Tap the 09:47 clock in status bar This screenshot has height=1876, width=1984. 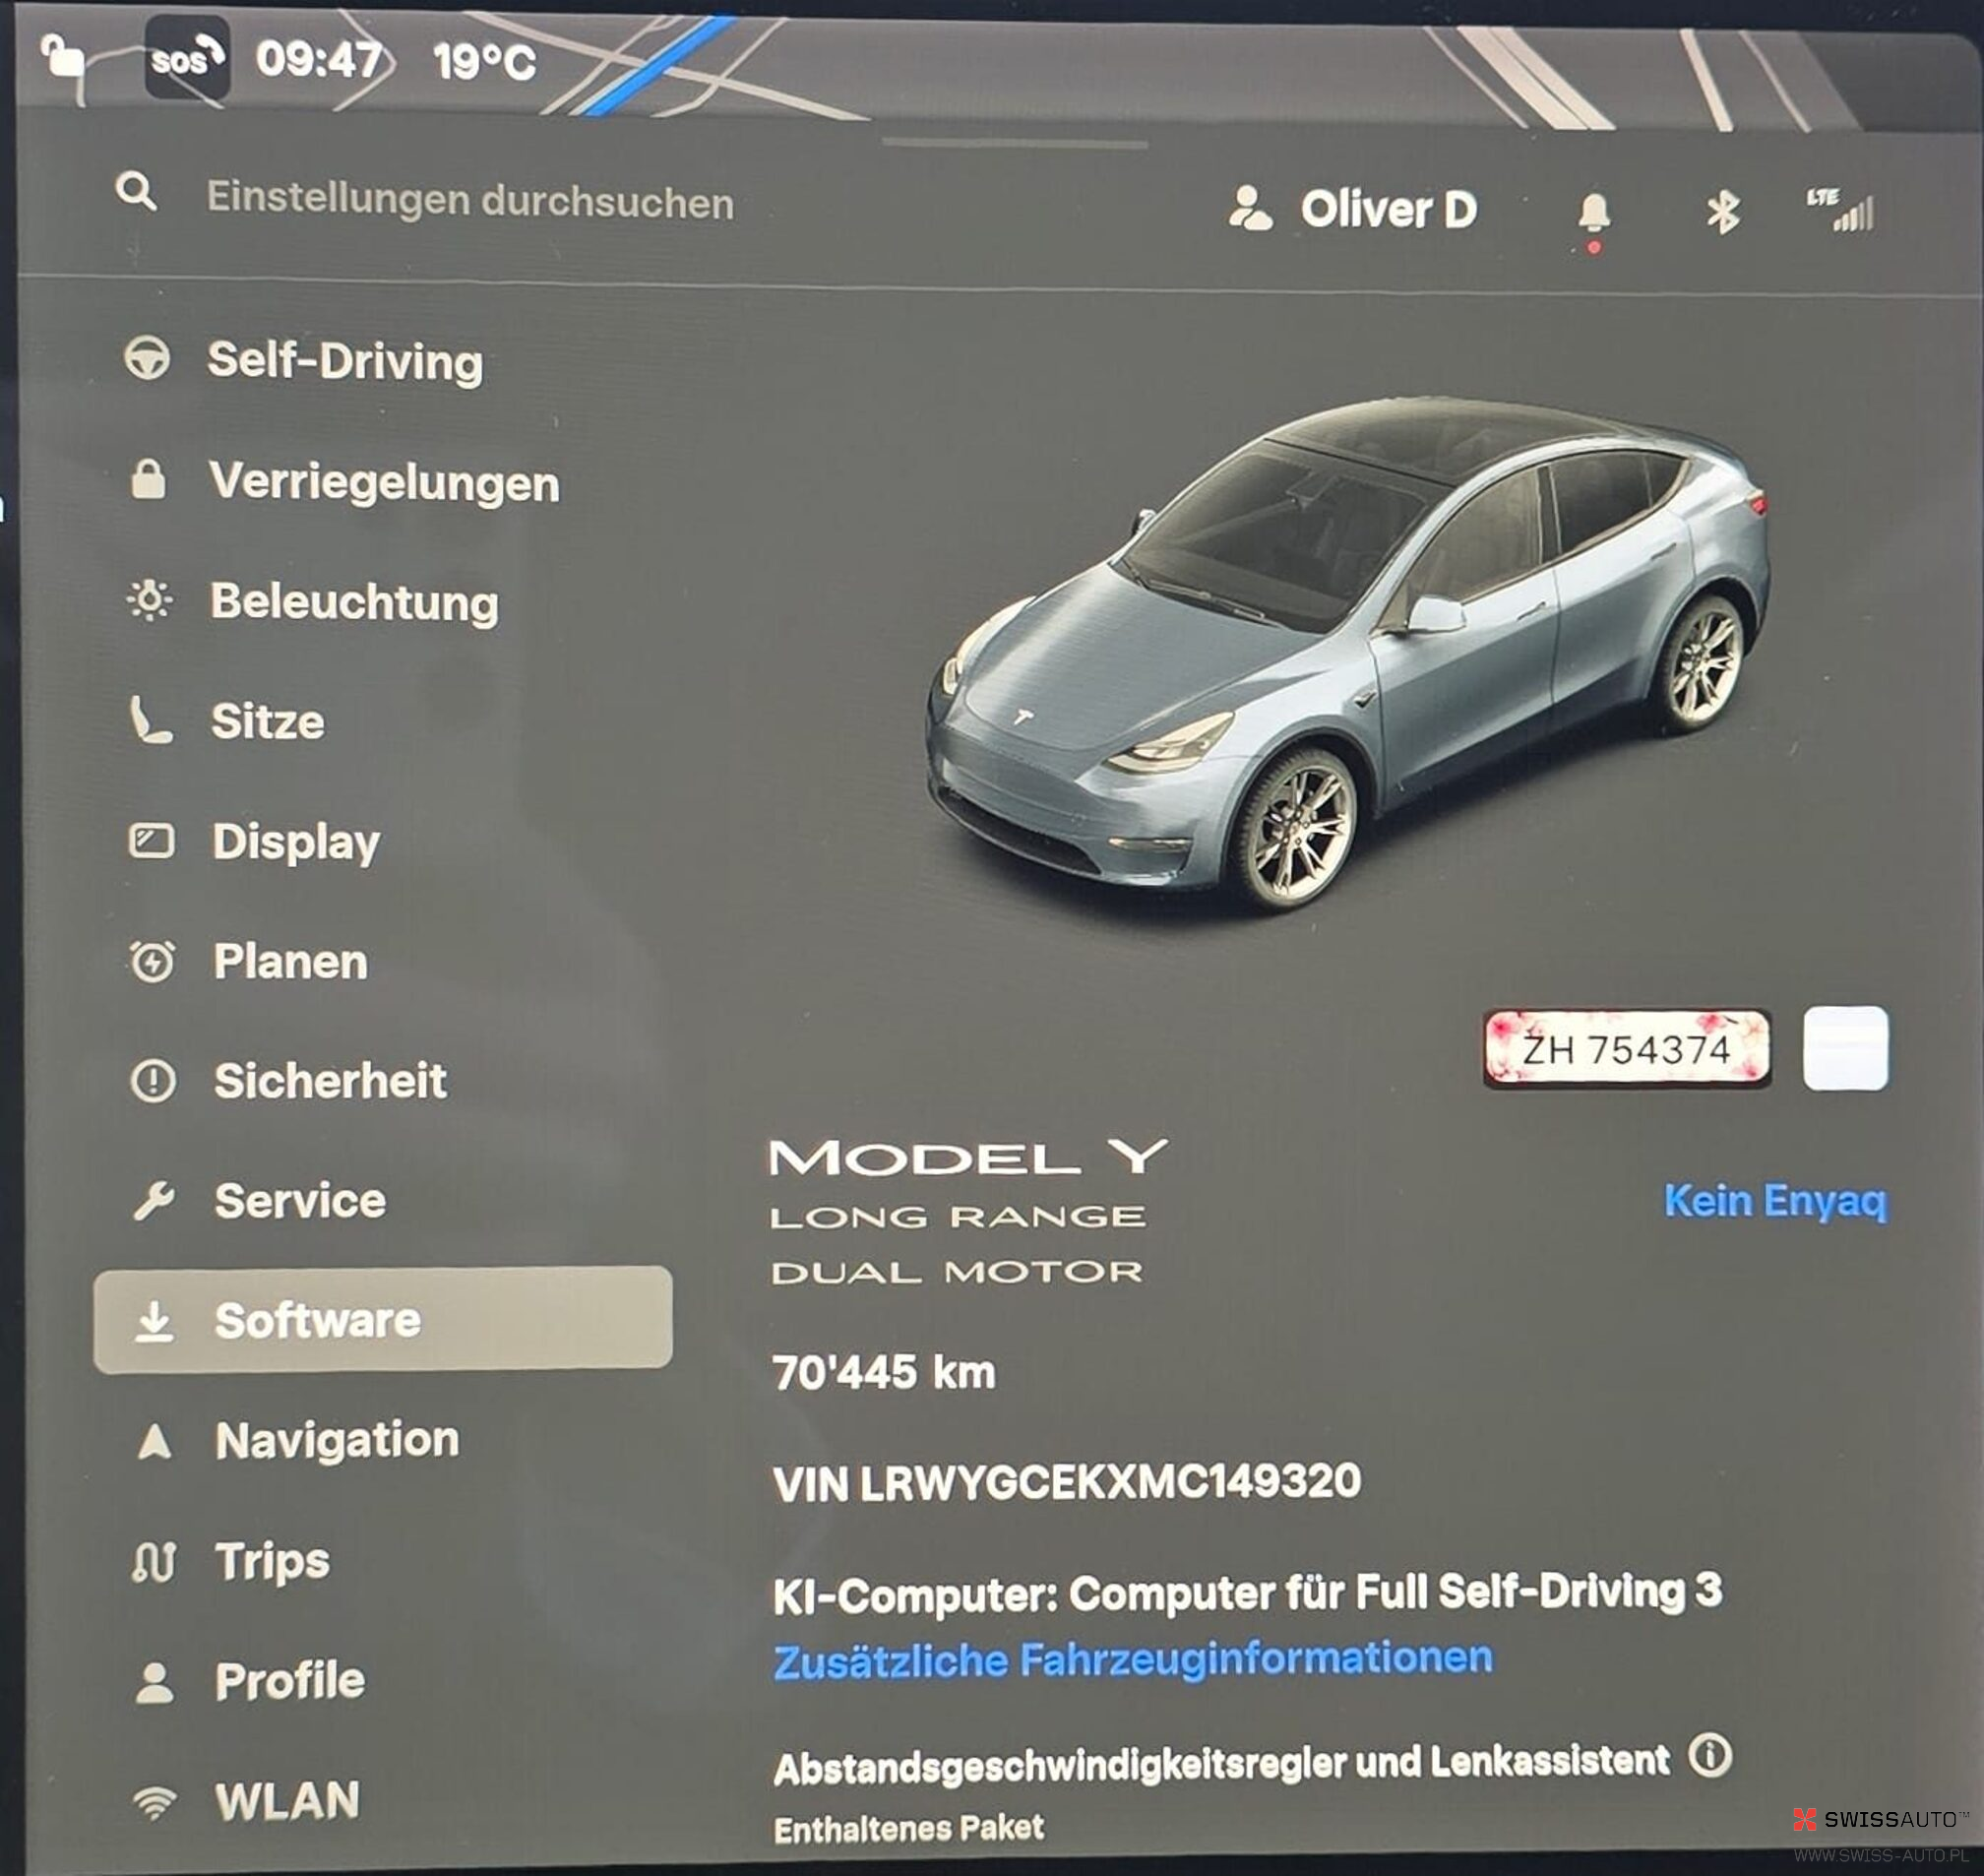(x=319, y=59)
